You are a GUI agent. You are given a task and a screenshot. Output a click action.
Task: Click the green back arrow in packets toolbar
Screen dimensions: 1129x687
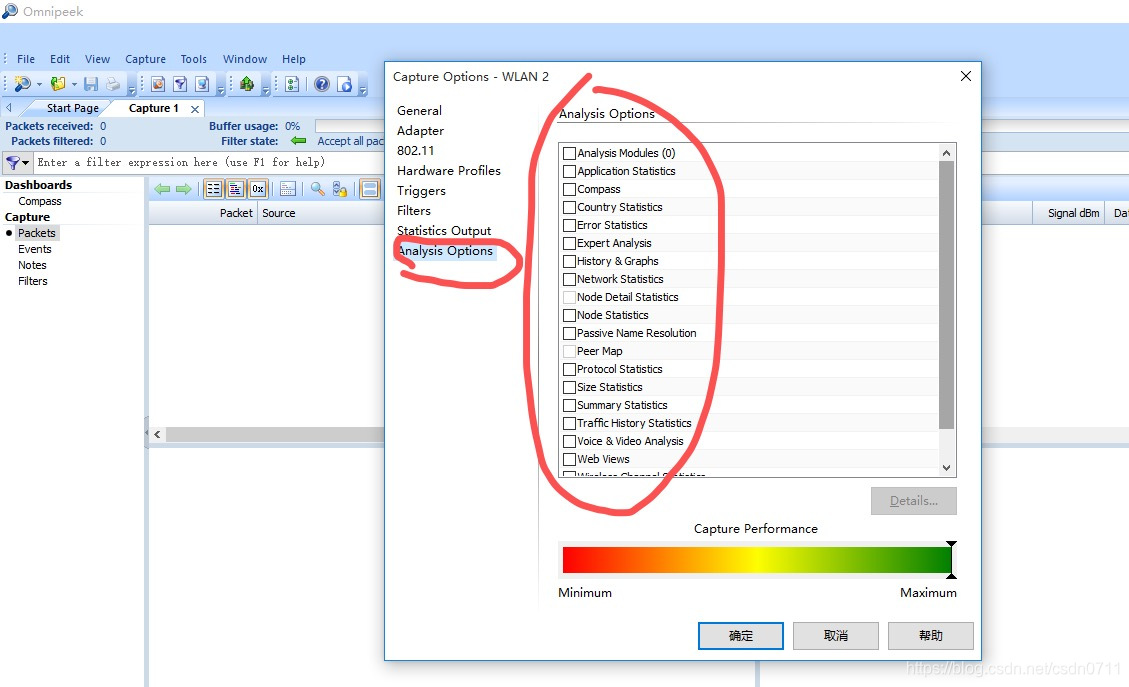coord(163,189)
